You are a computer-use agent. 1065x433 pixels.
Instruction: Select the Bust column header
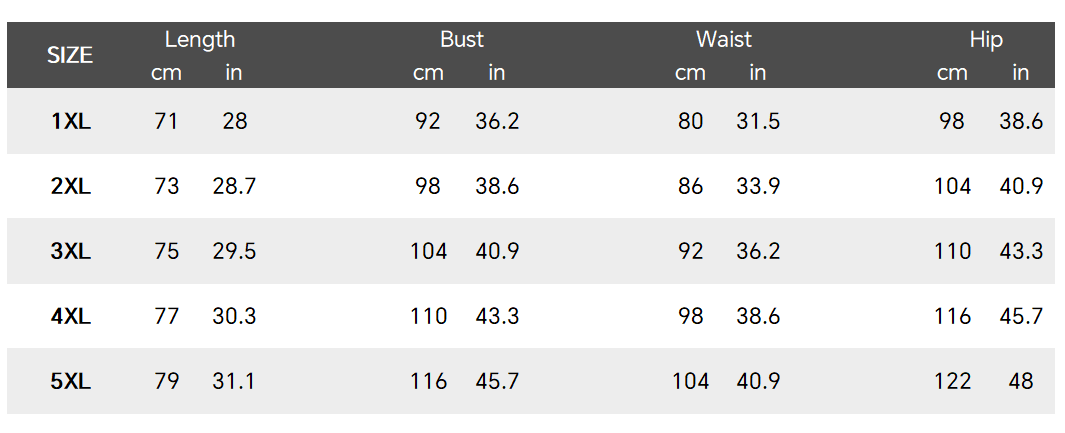click(461, 40)
